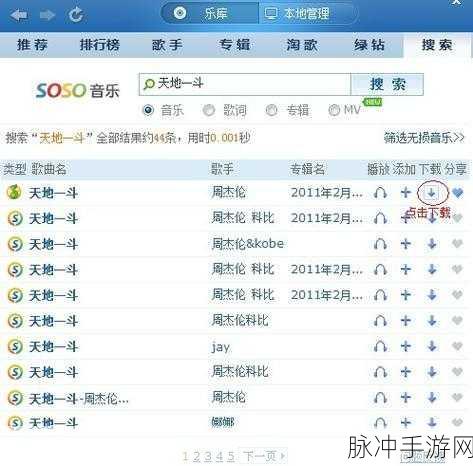Click the blue heart on the first result

458,193
